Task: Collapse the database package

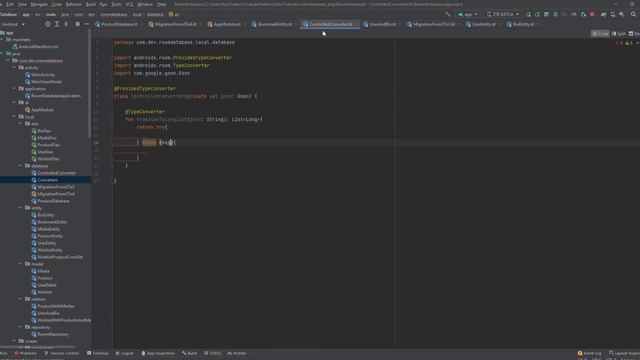Action: 21,166
